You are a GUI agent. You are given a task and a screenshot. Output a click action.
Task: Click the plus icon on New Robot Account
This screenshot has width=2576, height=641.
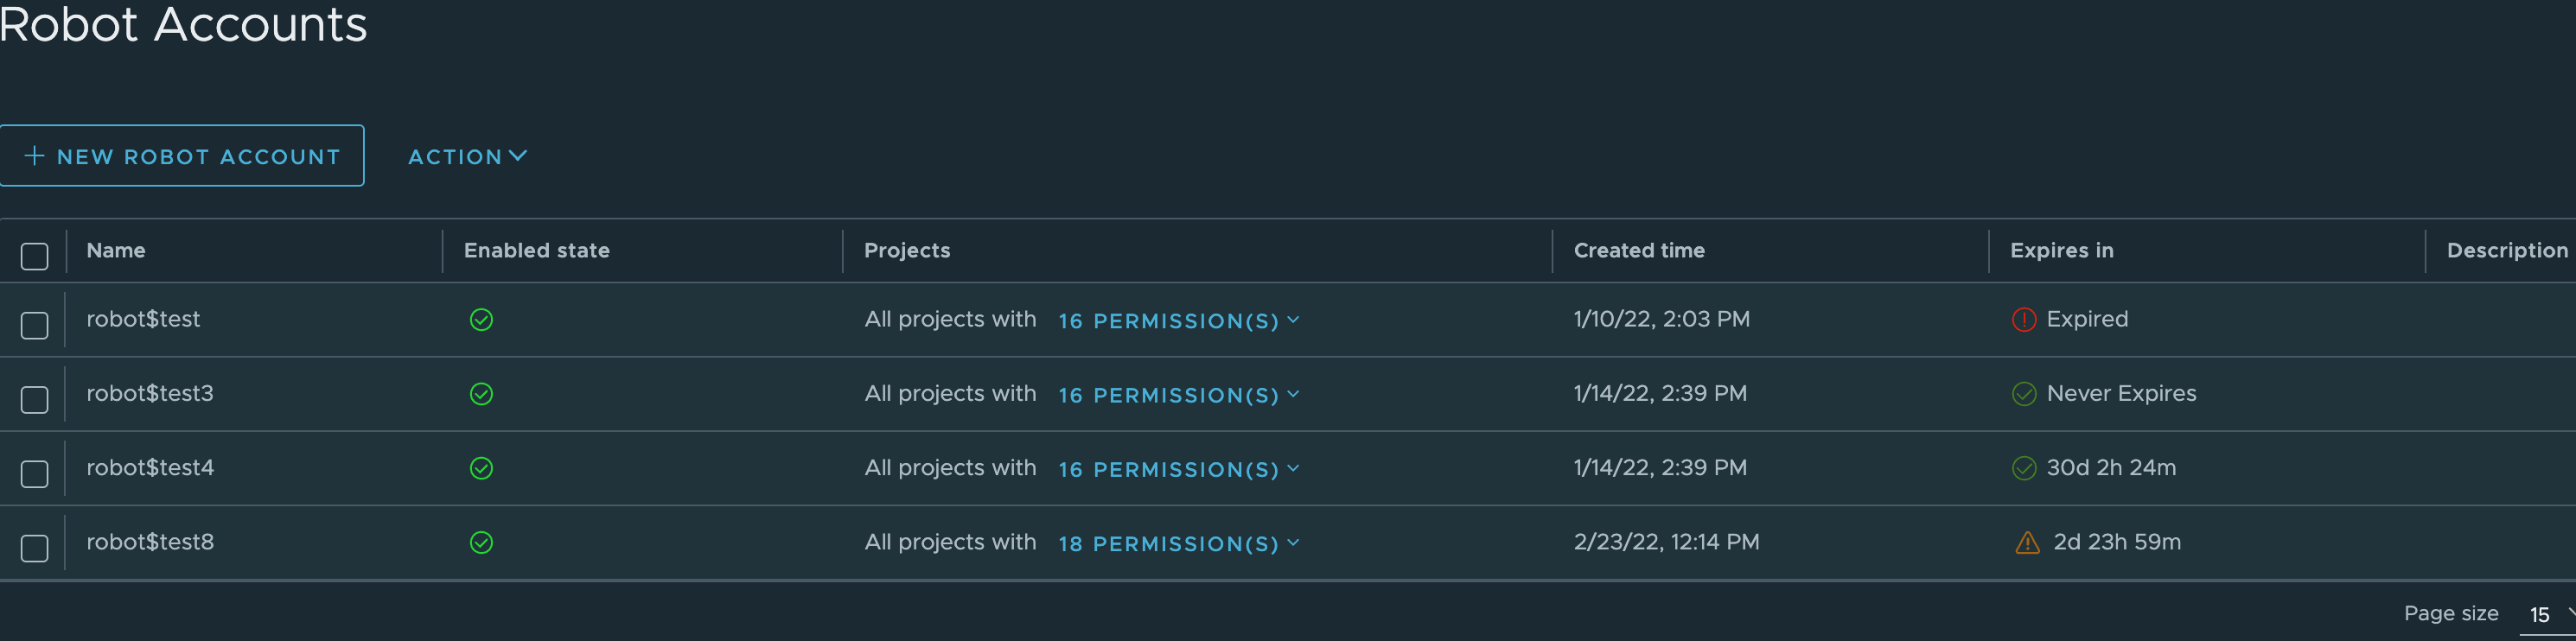35,155
